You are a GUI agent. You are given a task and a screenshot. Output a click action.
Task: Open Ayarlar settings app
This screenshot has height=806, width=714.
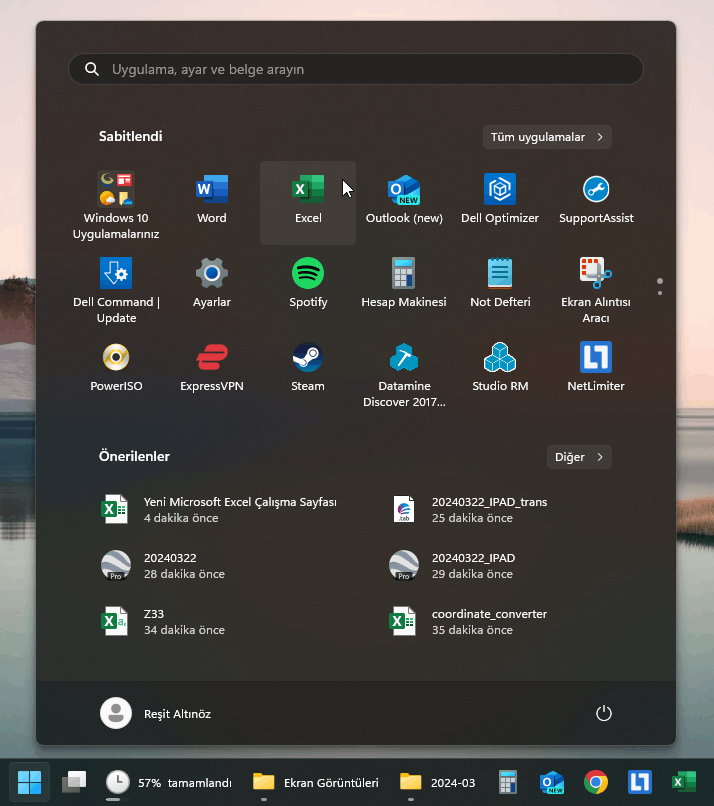coord(212,288)
